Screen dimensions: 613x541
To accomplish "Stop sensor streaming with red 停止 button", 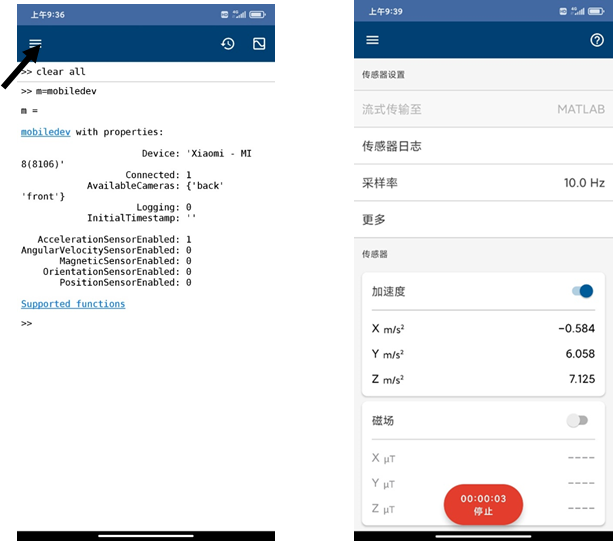I will coord(483,505).
